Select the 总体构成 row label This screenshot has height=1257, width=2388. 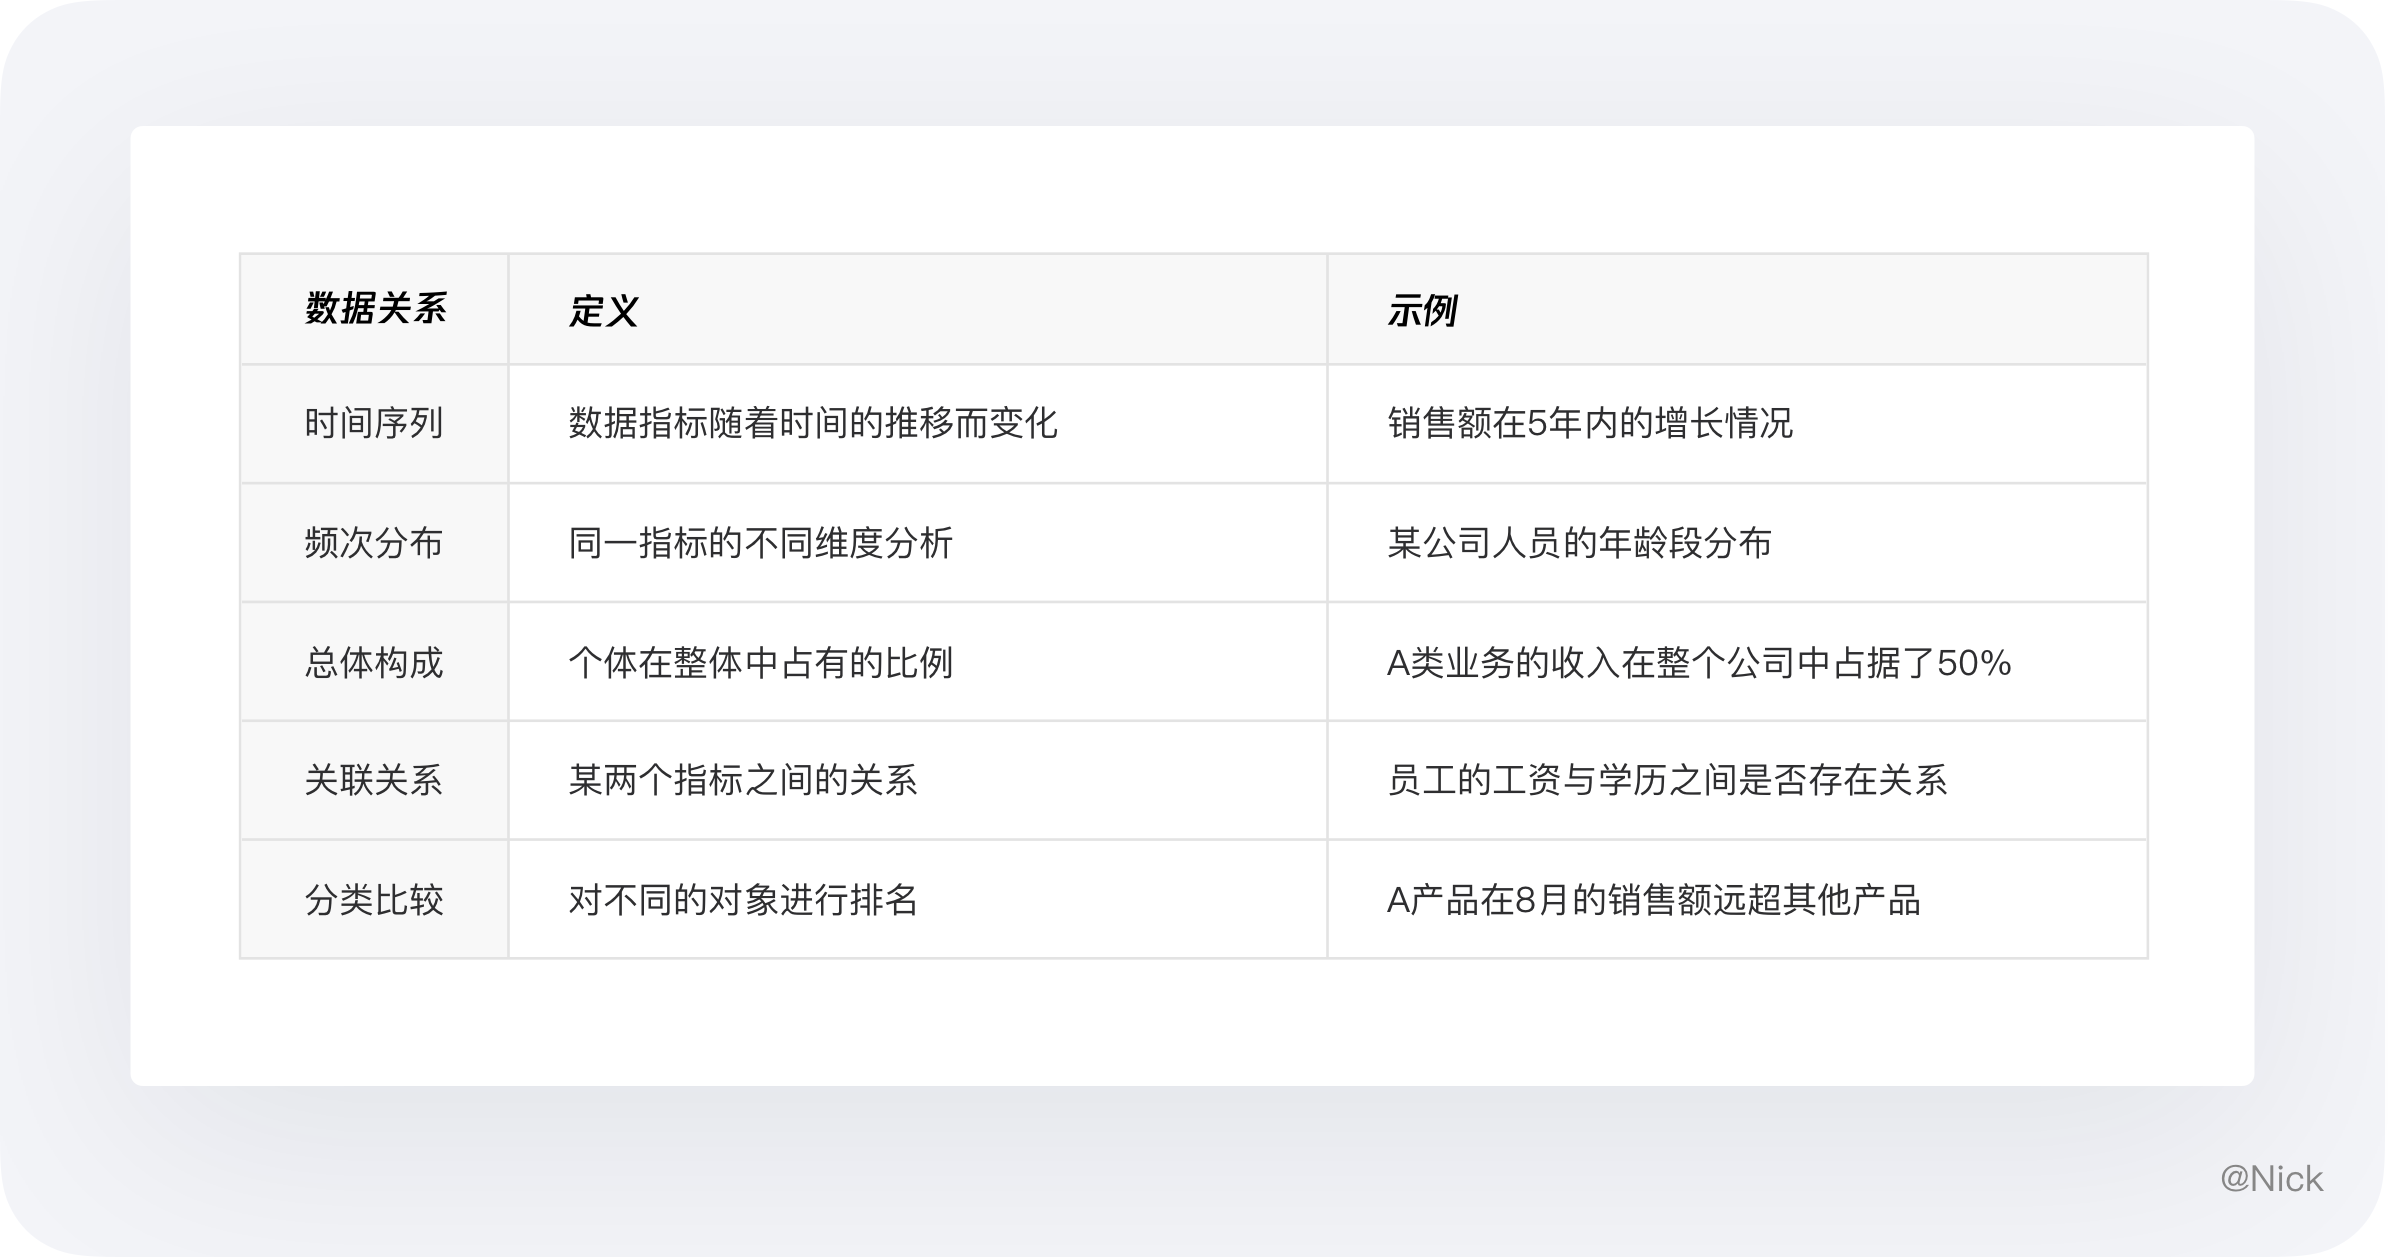pos(373,662)
